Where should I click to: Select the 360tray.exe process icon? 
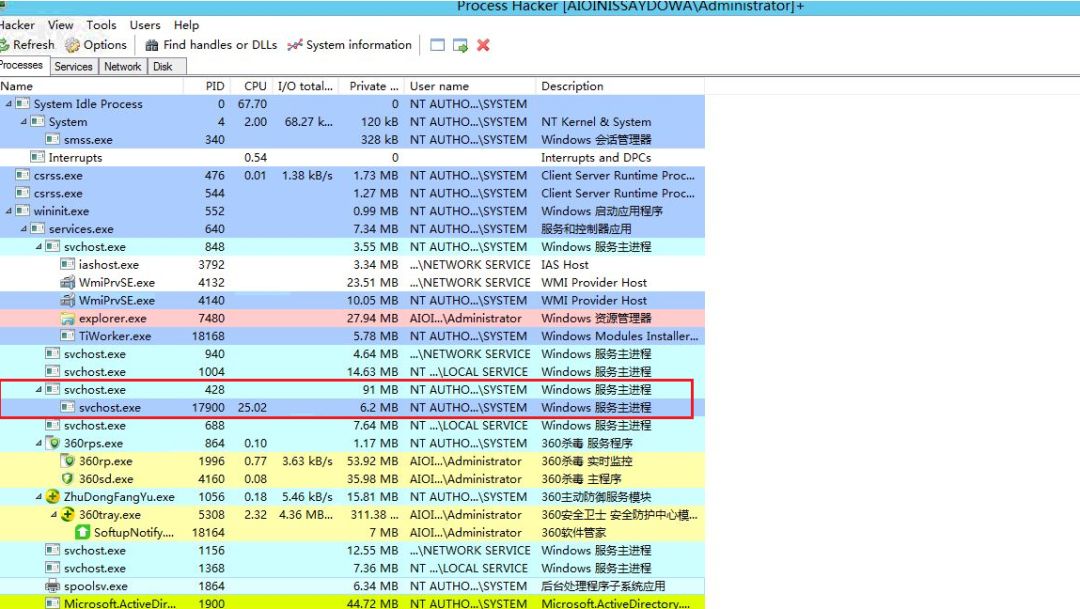pos(68,515)
